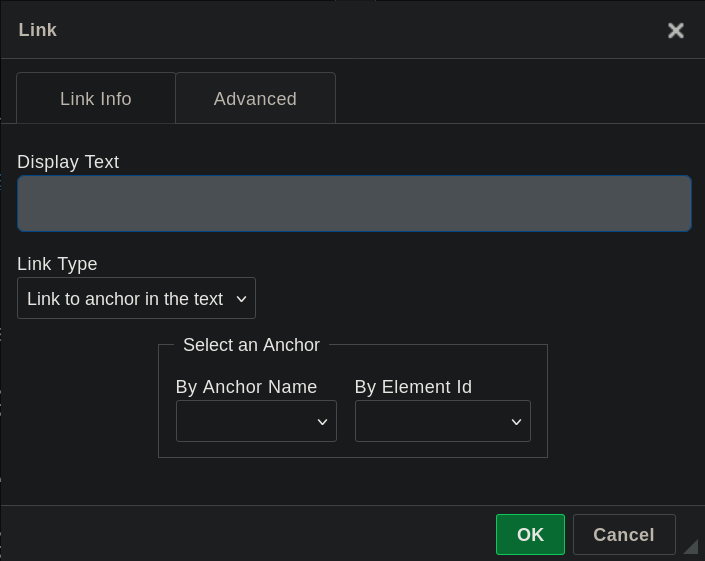Click the Display Text label
The width and height of the screenshot is (705, 561).
(68, 162)
